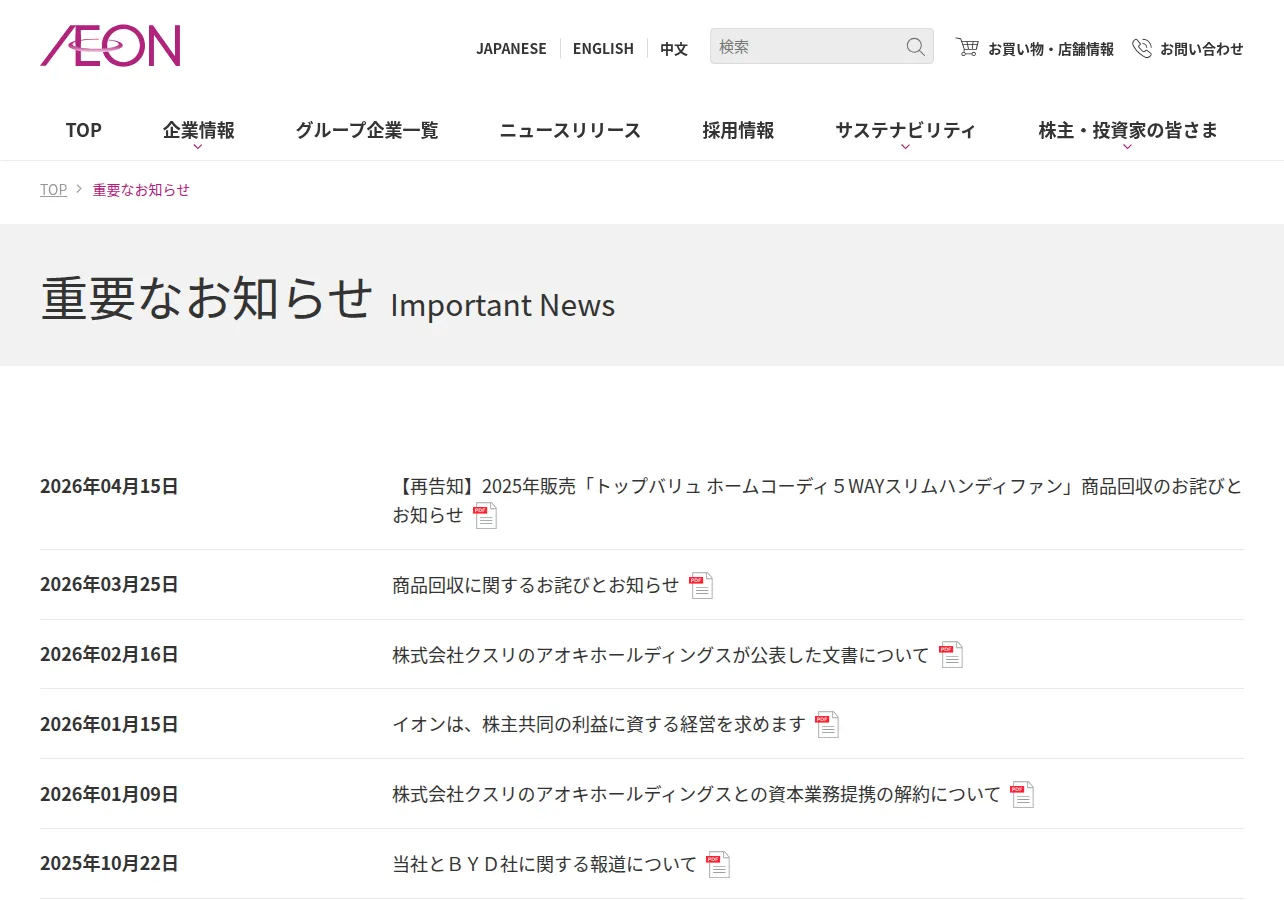Click the AEON logo
1284x900 pixels.
110,46
